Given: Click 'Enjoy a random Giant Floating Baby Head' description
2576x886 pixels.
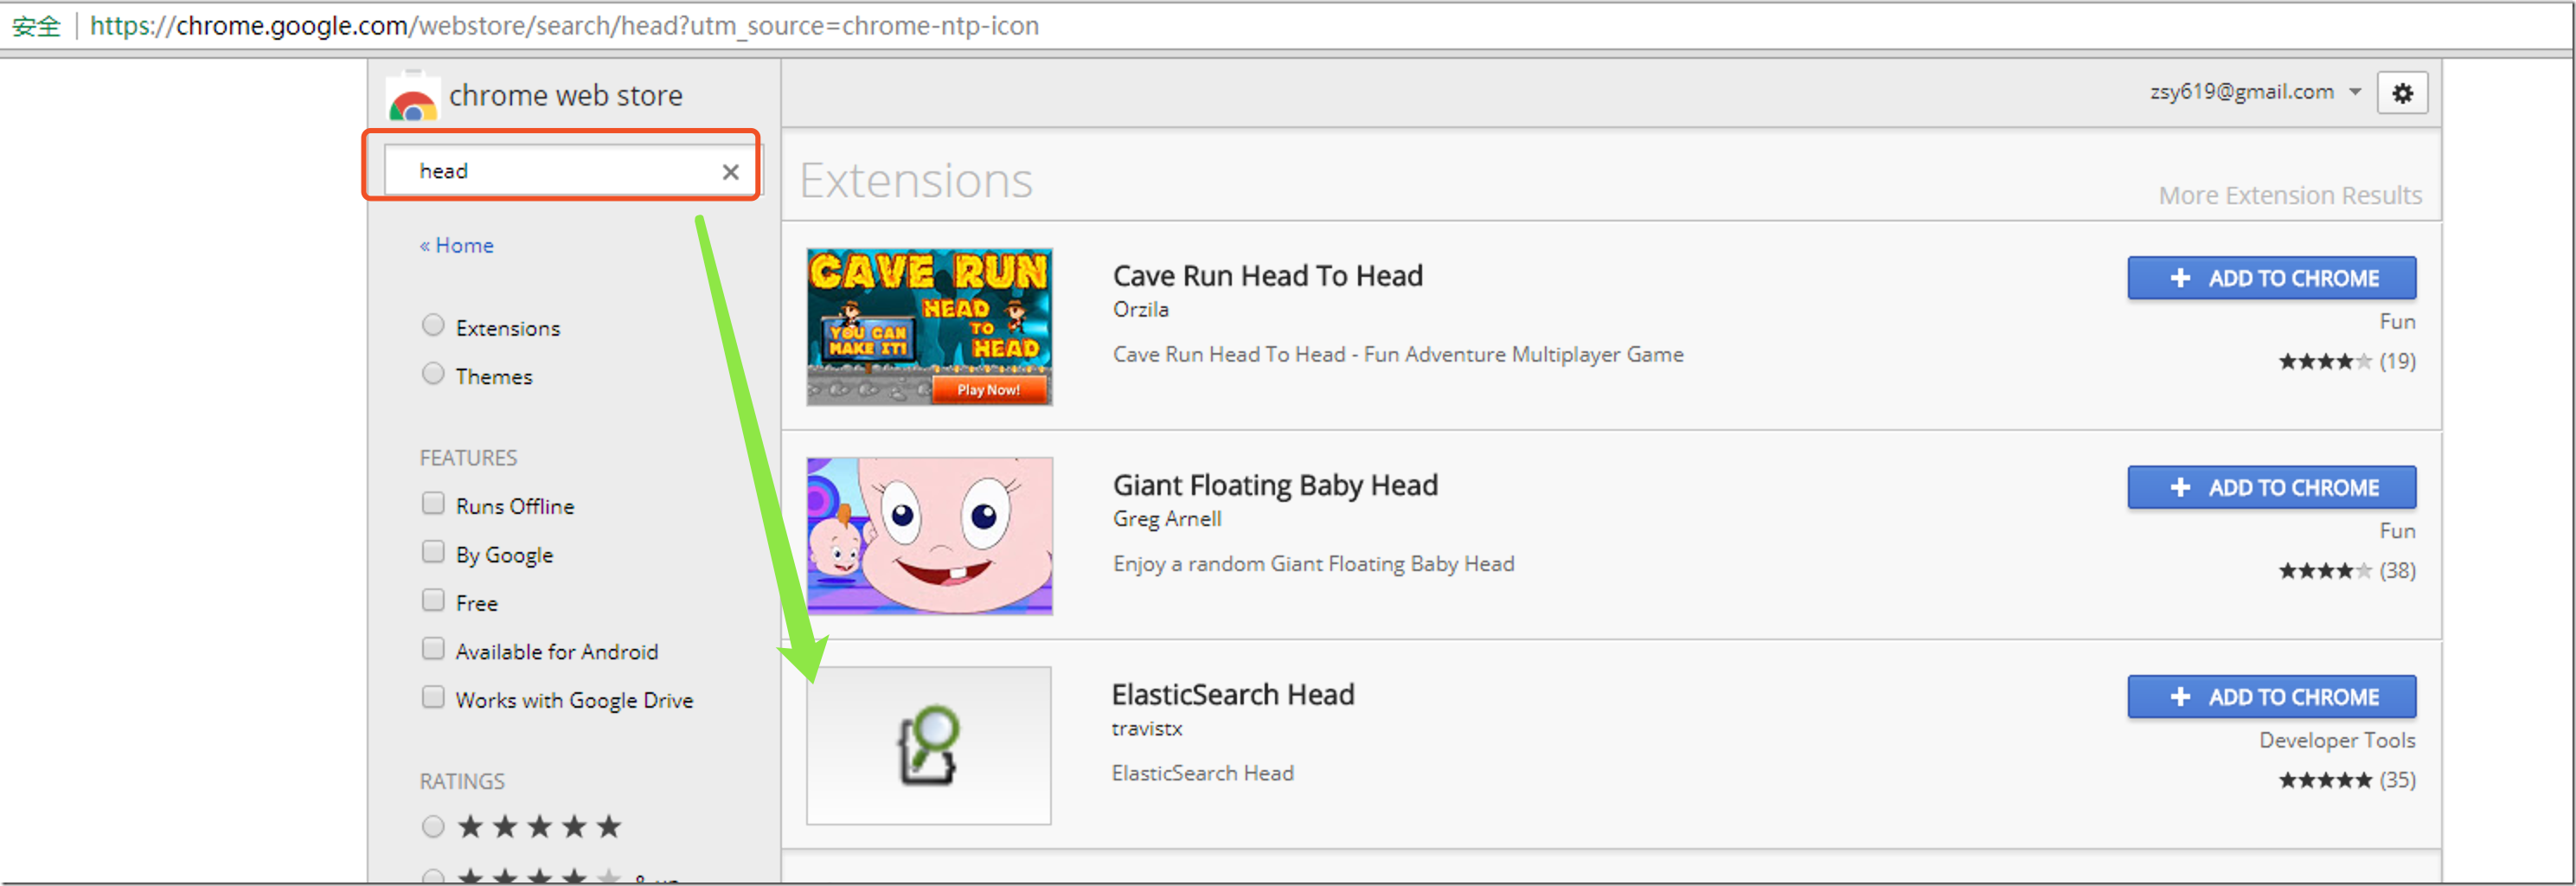Looking at the screenshot, I should point(1313,565).
